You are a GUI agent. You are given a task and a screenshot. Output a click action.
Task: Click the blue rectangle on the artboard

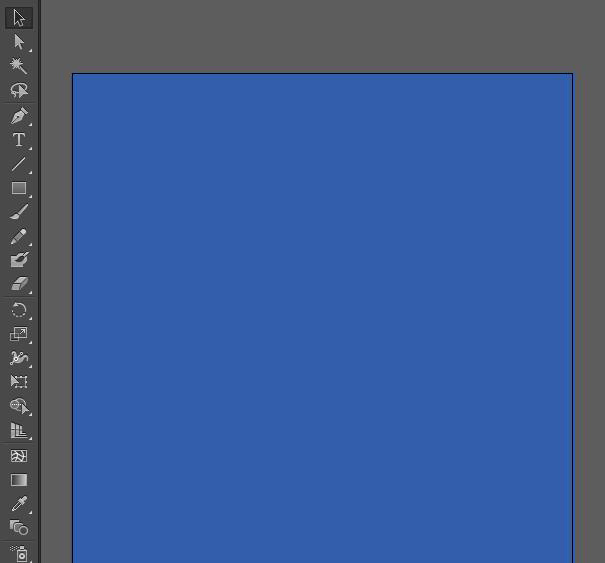[323, 318]
